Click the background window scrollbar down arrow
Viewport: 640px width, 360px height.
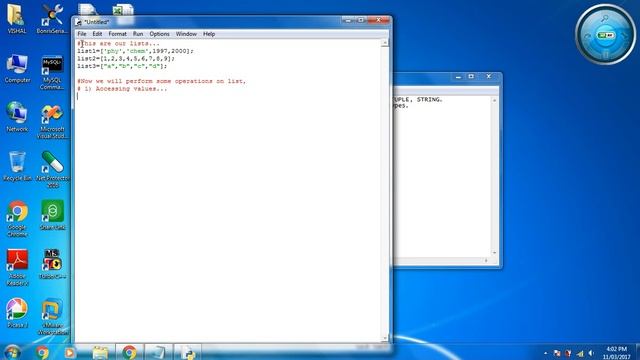click(x=495, y=253)
